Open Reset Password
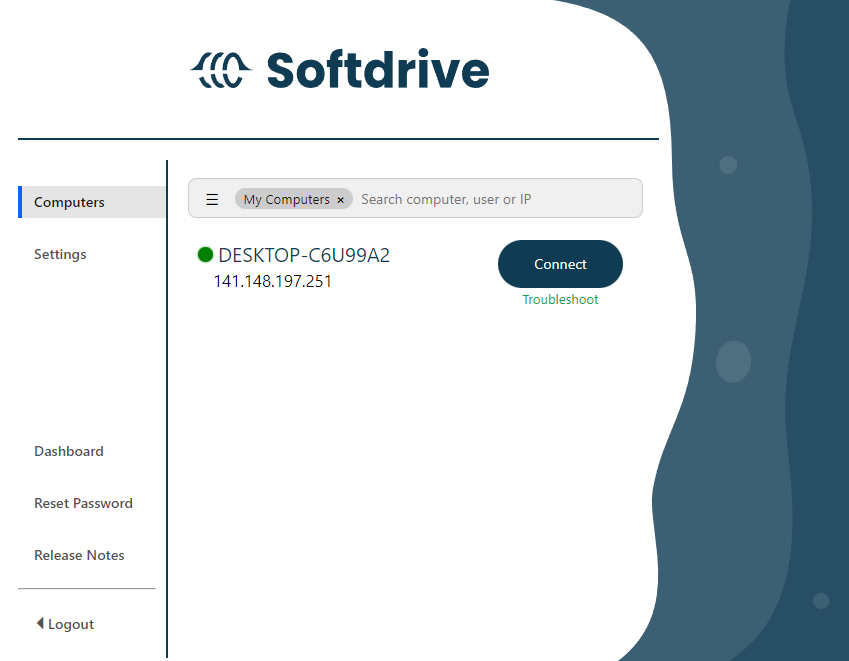Screen dimensions: 849x661 pyautogui.click(x=83, y=503)
